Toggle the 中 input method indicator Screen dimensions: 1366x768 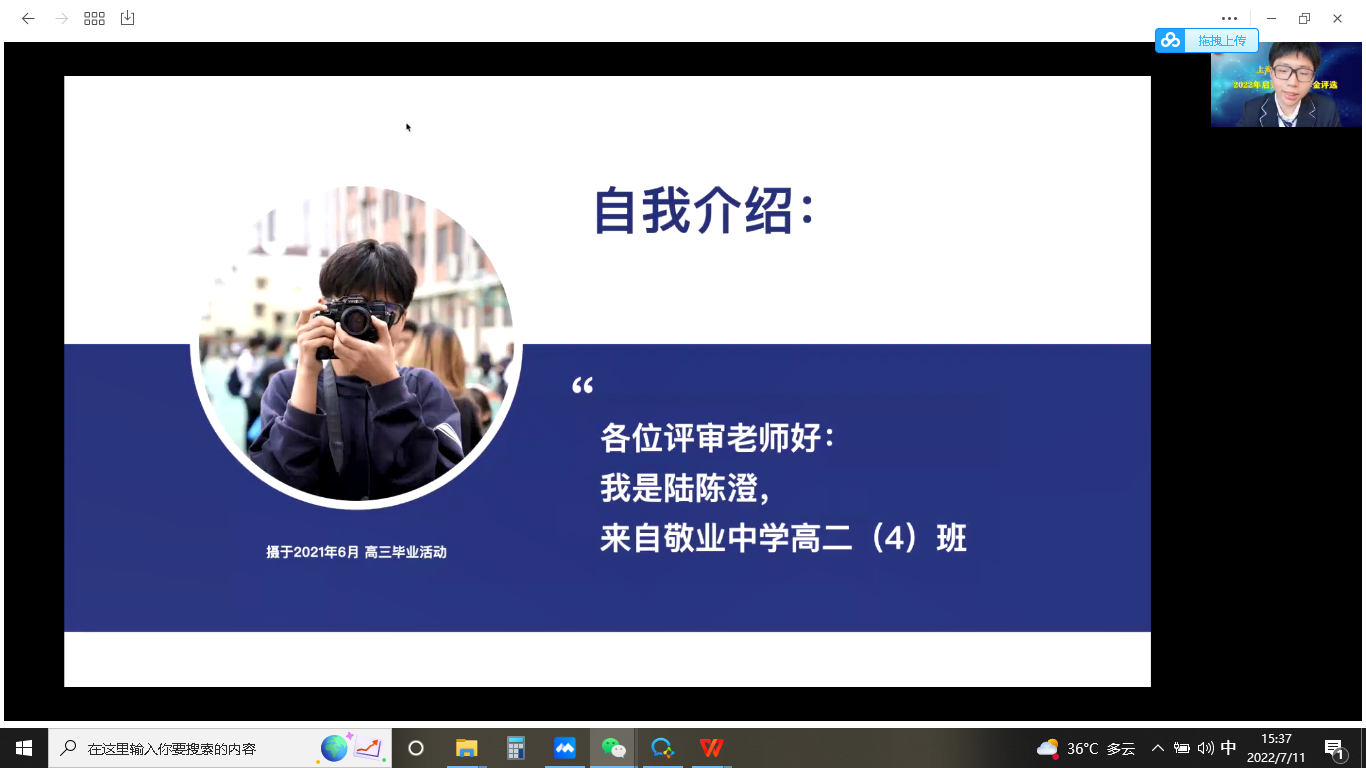tap(1229, 748)
